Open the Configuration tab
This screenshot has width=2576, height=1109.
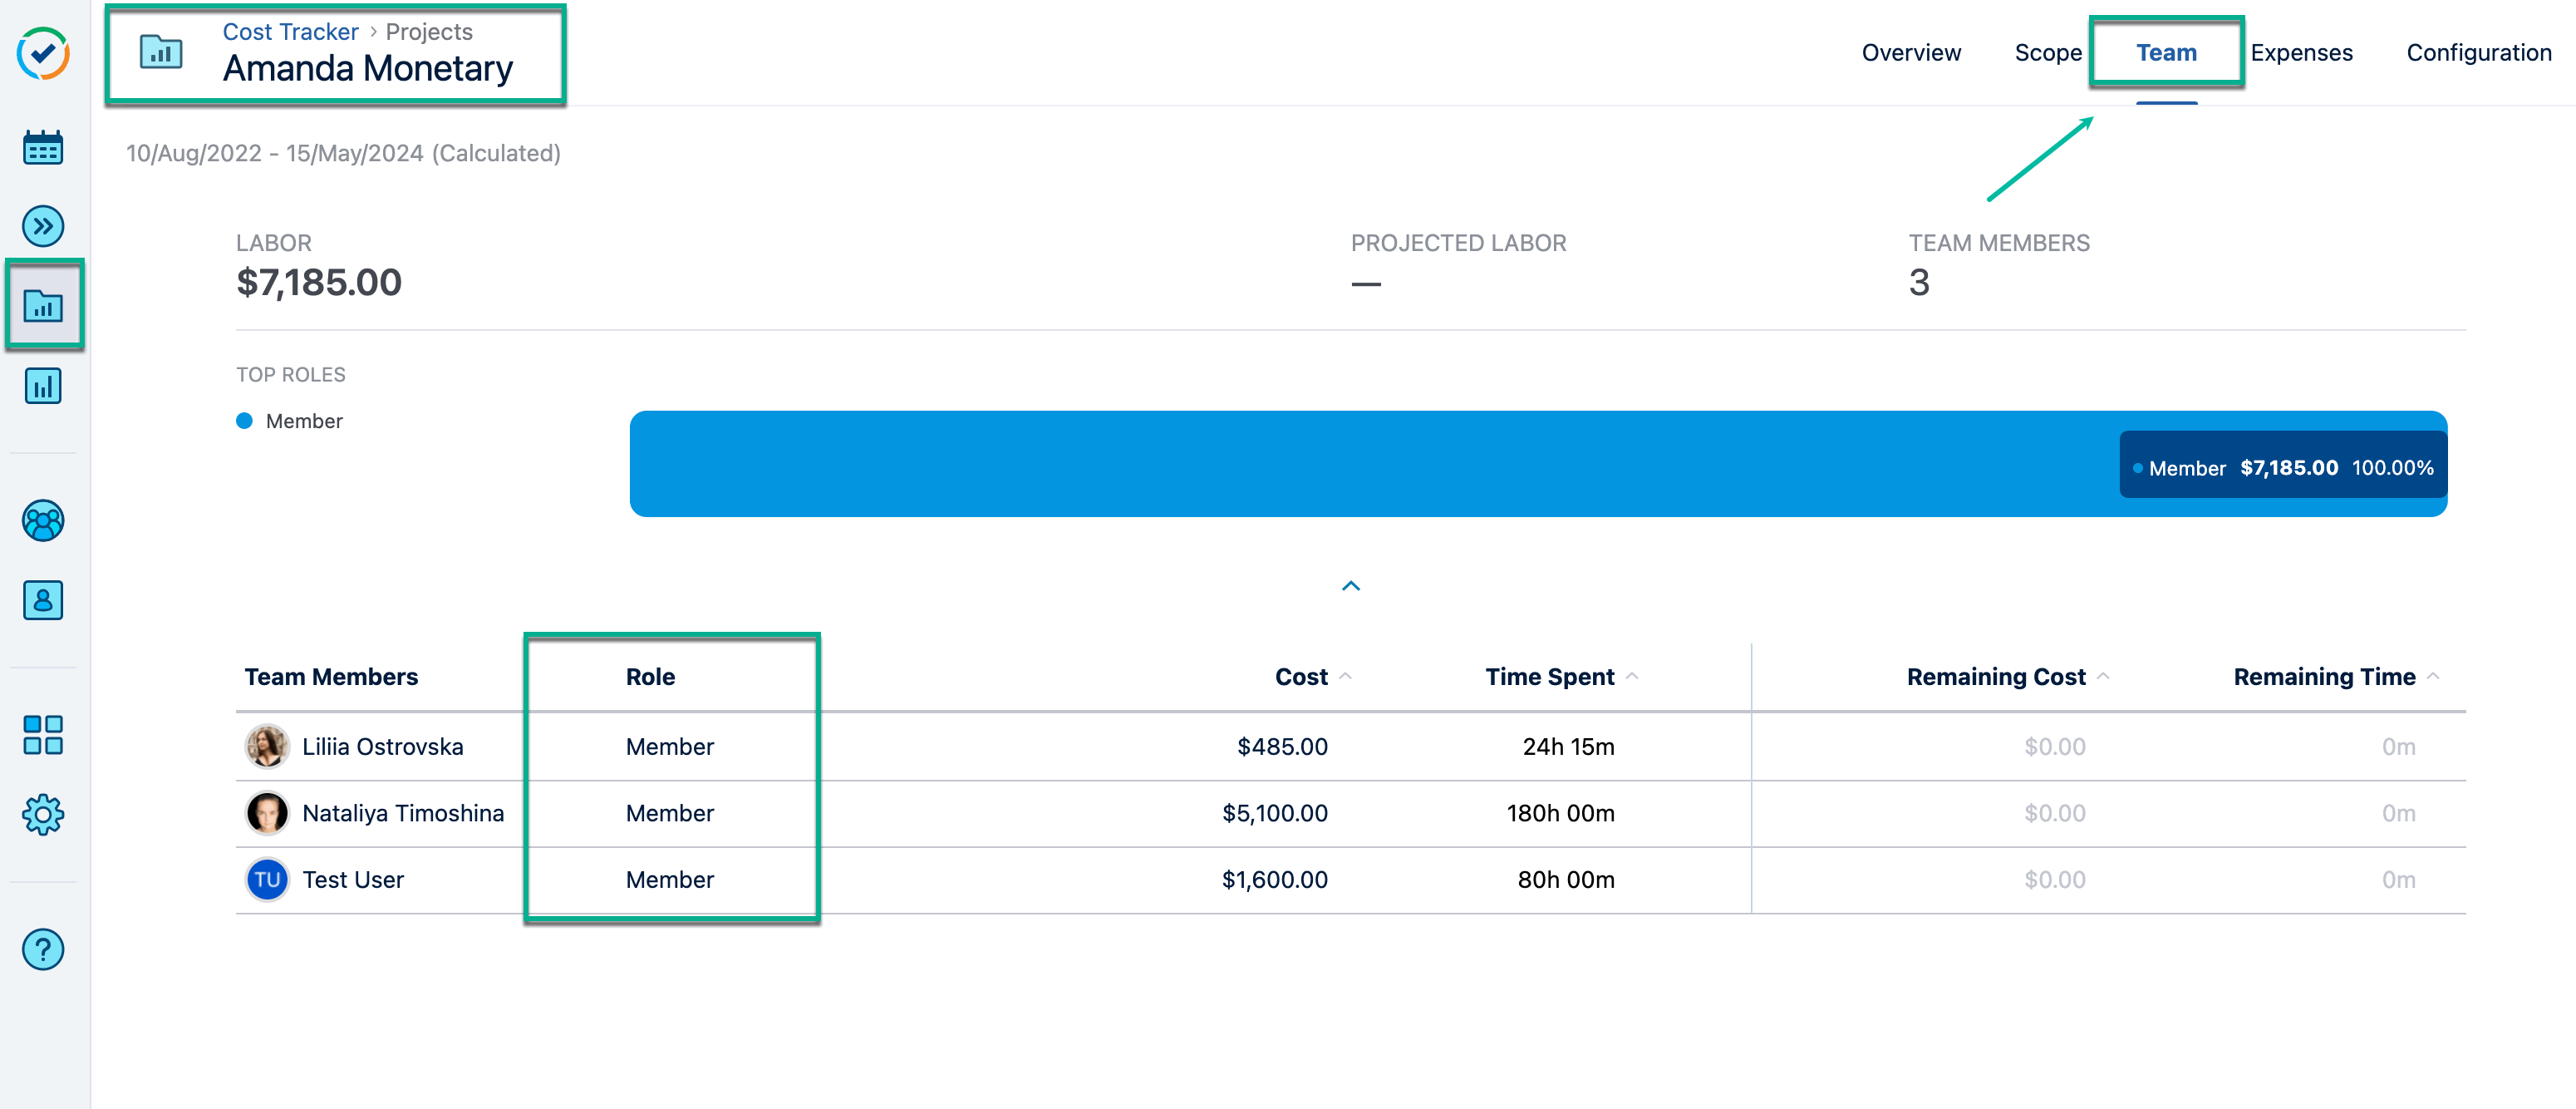coord(2478,52)
